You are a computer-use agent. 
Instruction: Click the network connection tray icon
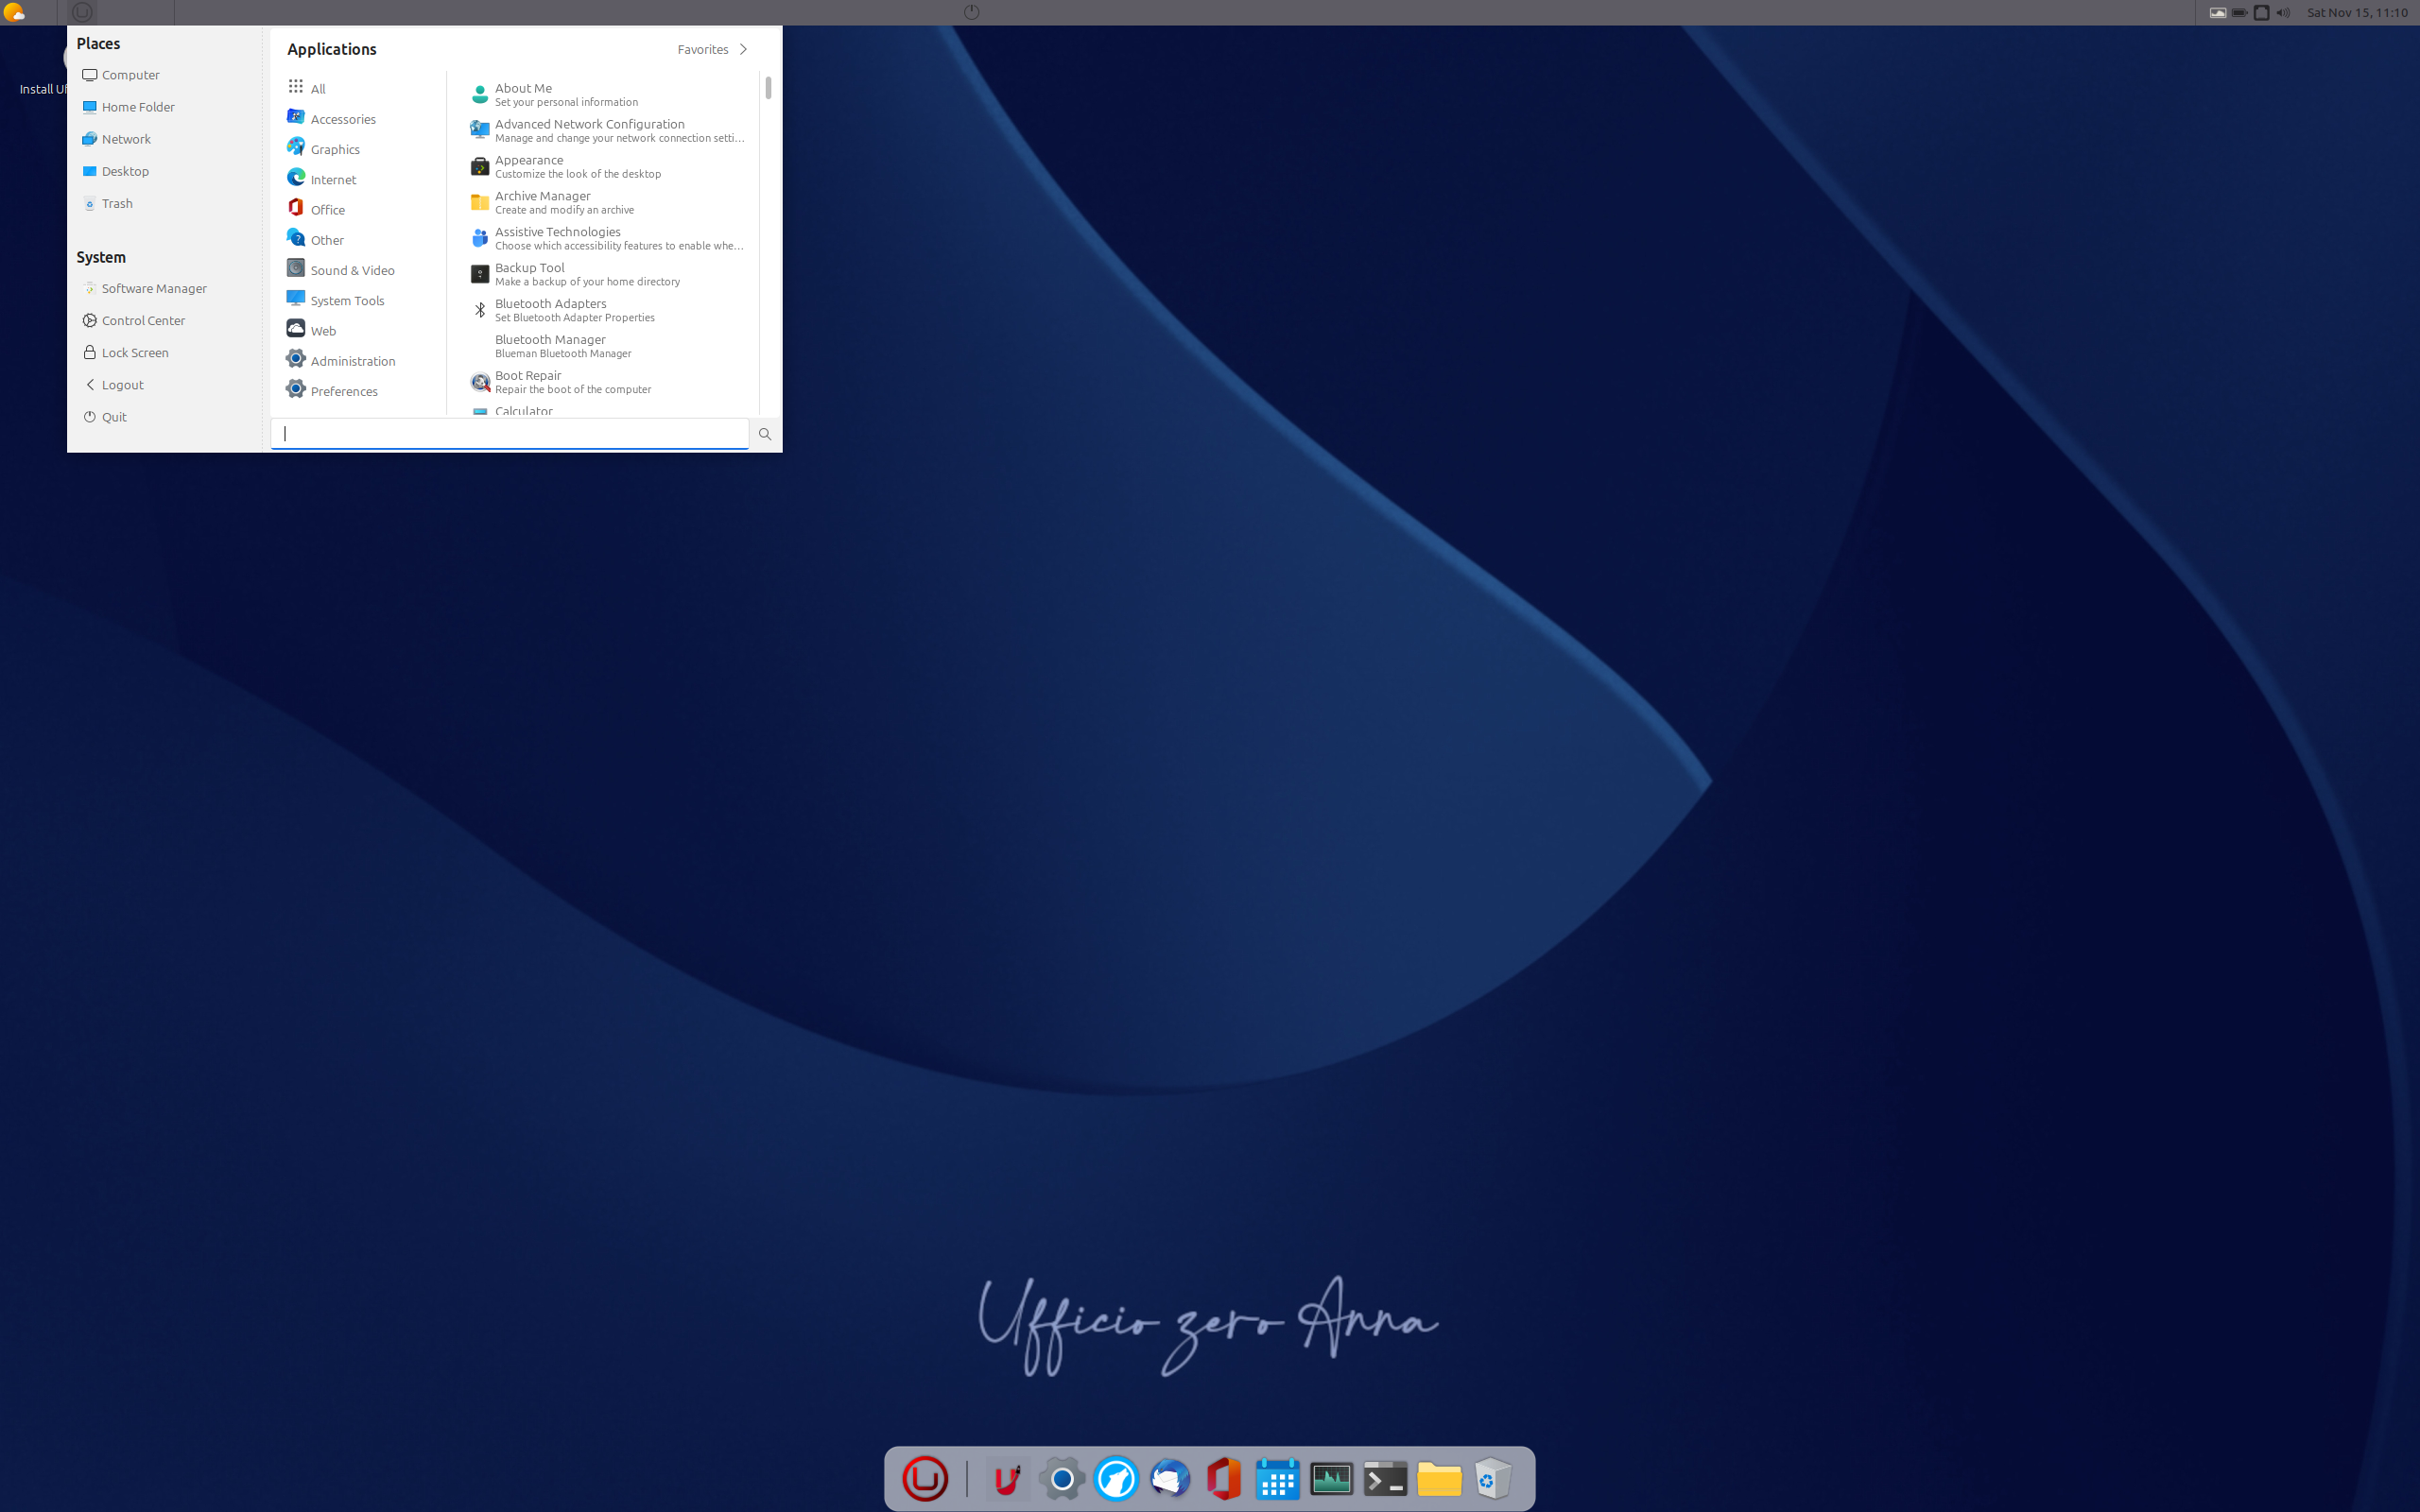click(2261, 12)
